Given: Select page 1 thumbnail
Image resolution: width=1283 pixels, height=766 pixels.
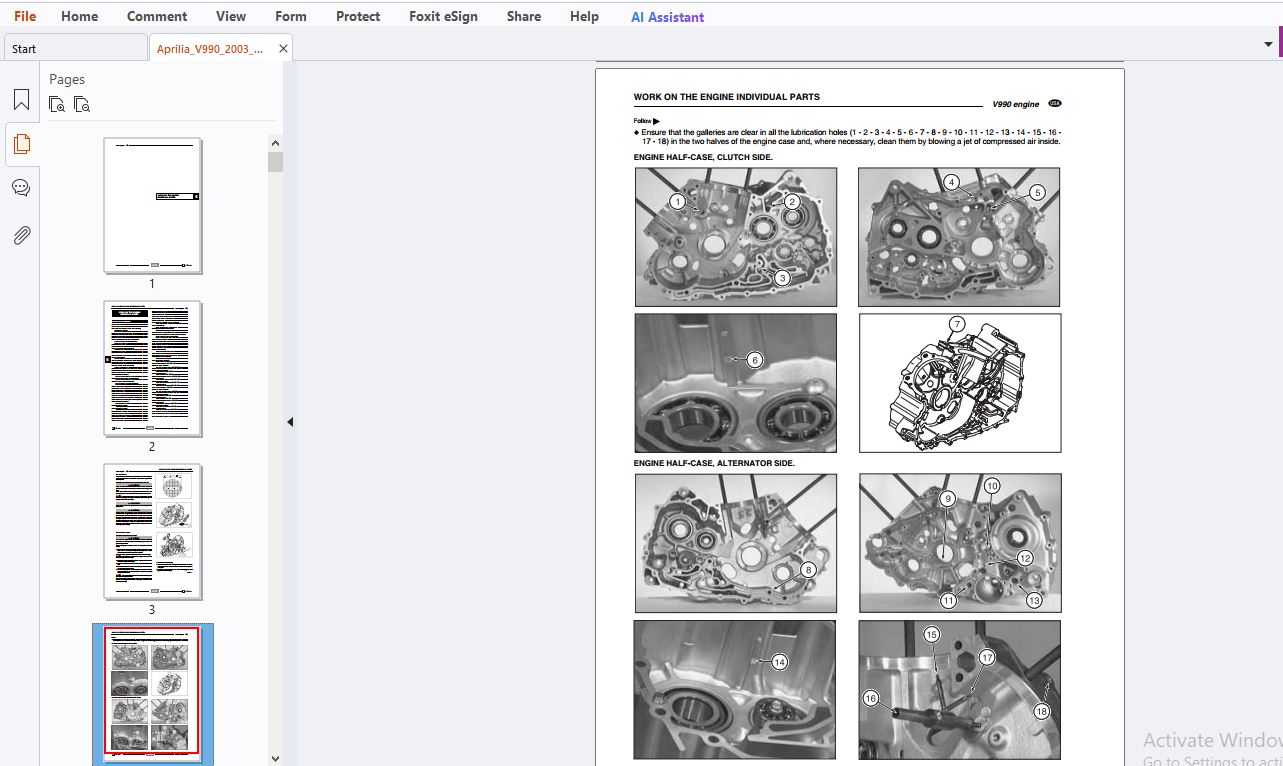Looking at the screenshot, I should (x=152, y=205).
